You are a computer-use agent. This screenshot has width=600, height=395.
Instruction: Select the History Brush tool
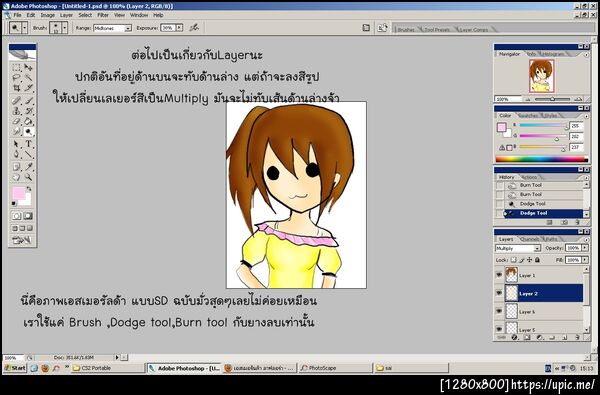coord(28,111)
